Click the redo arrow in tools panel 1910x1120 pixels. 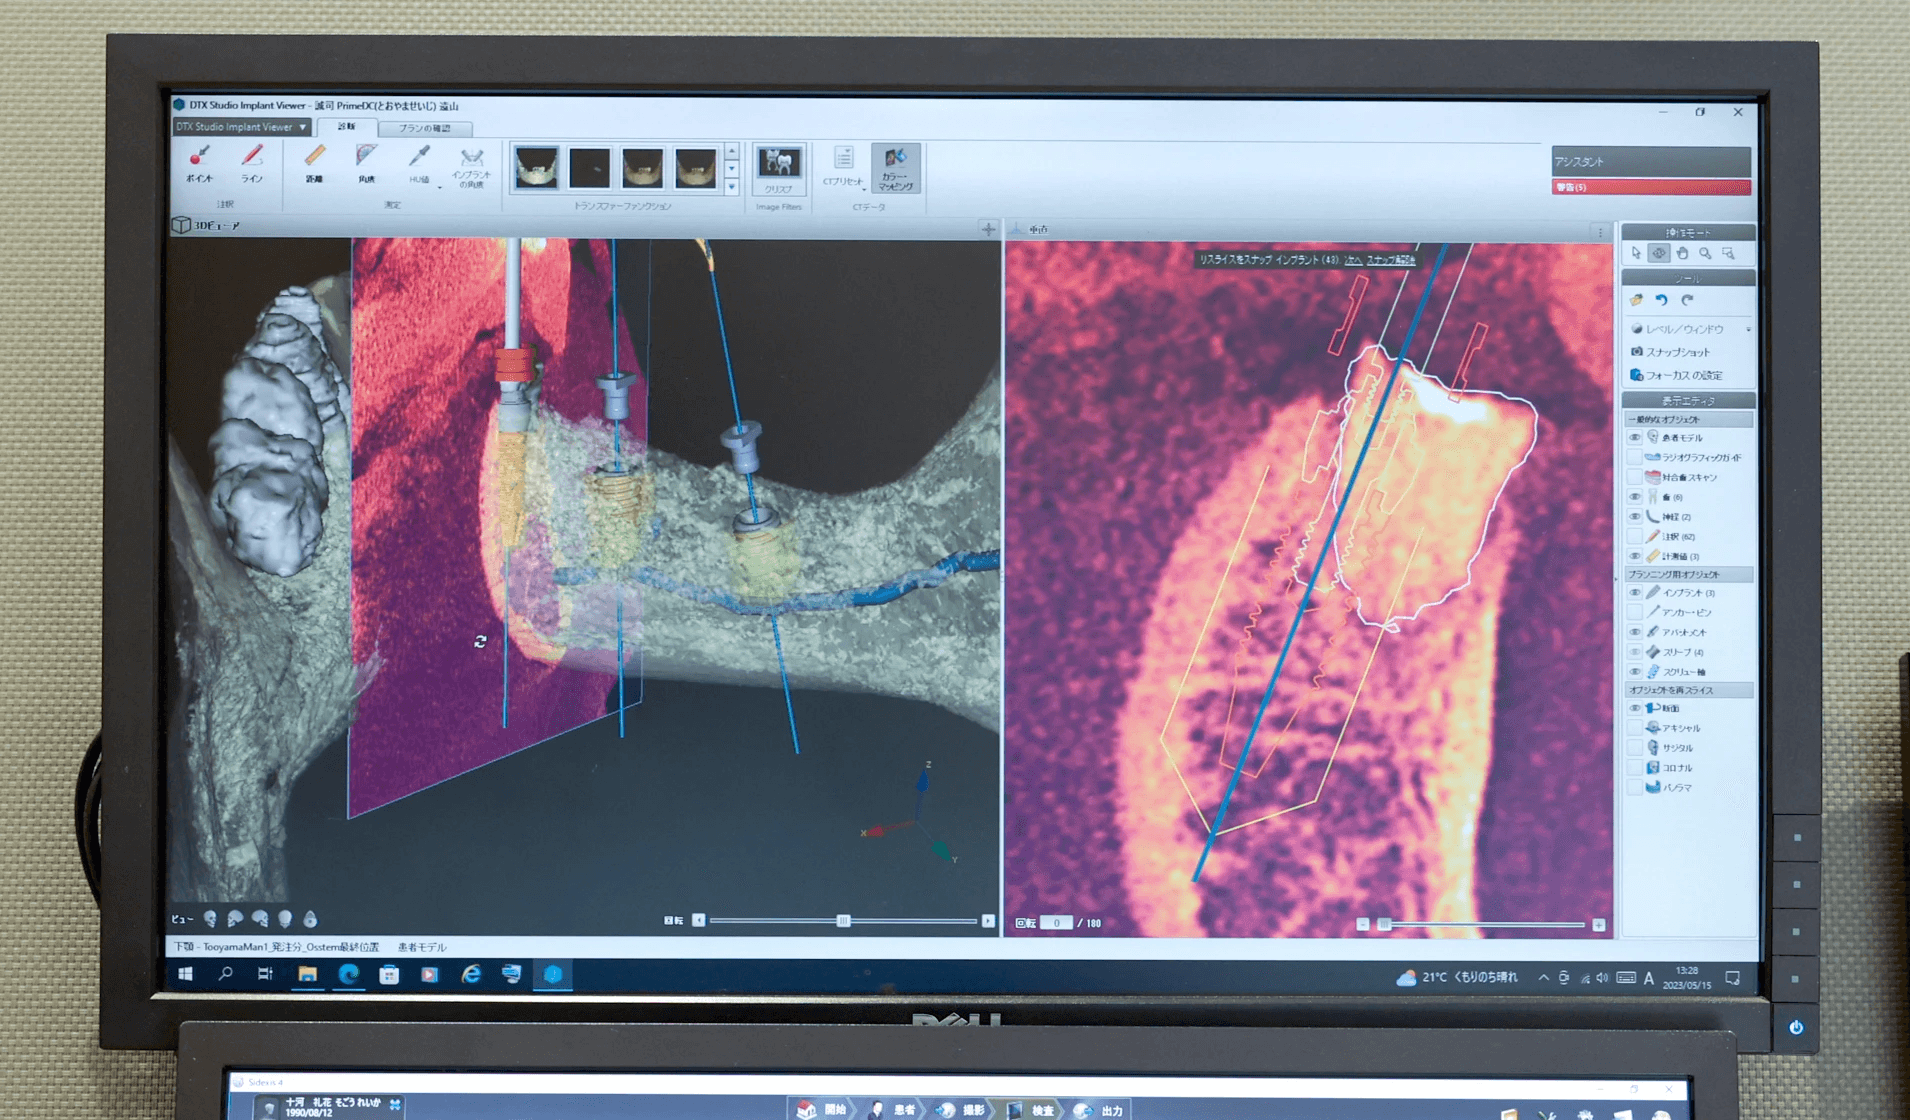click(x=1687, y=300)
